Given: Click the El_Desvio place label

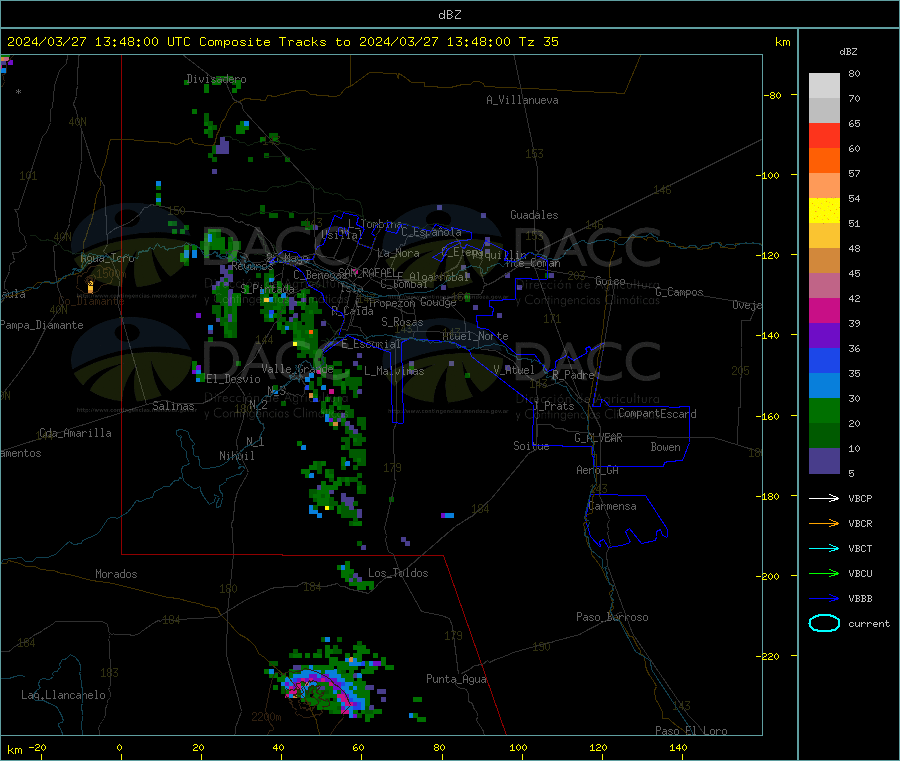Looking at the screenshot, I should pos(233,379).
